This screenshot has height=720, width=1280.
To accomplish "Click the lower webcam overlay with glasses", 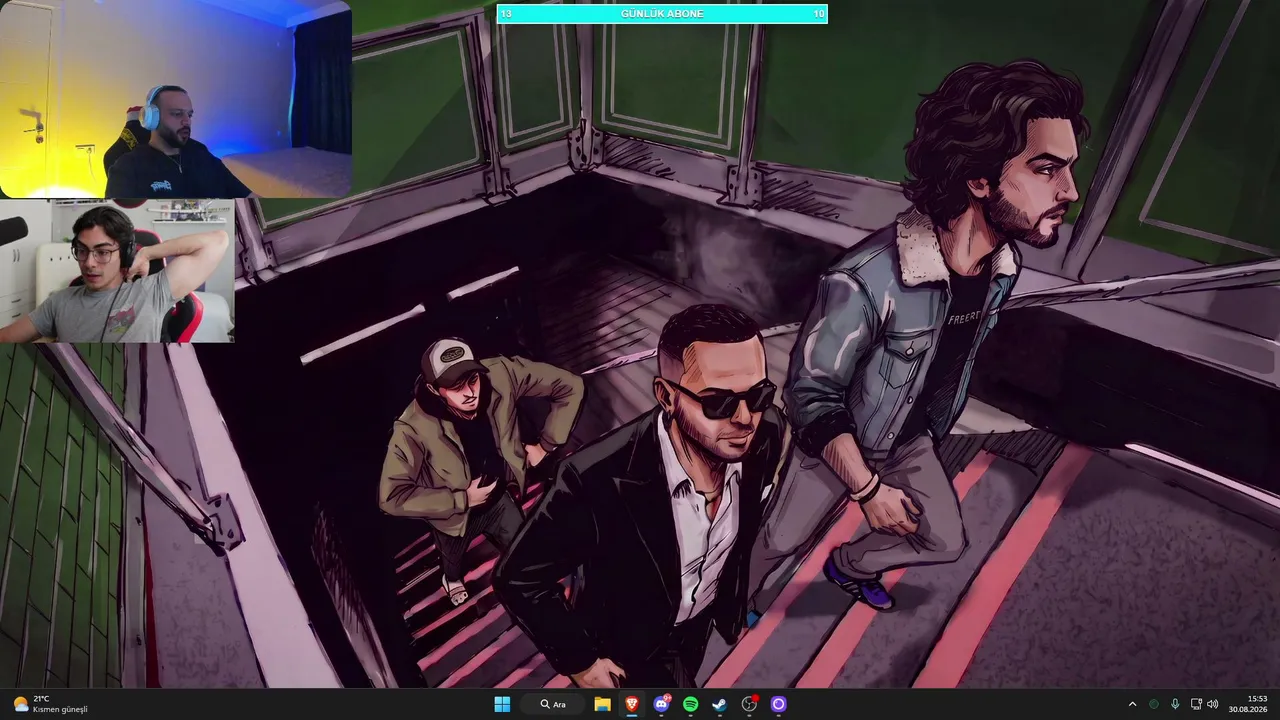I will pos(117,271).
